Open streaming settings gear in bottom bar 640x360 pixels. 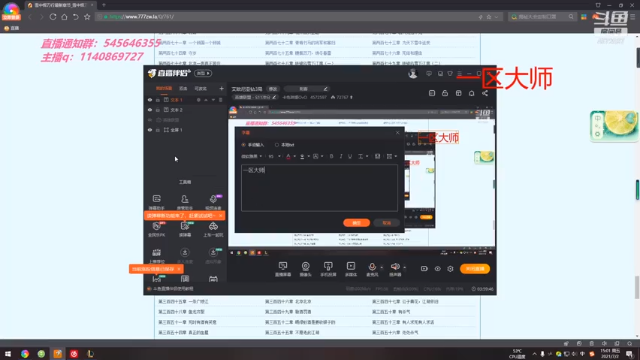click(450, 269)
